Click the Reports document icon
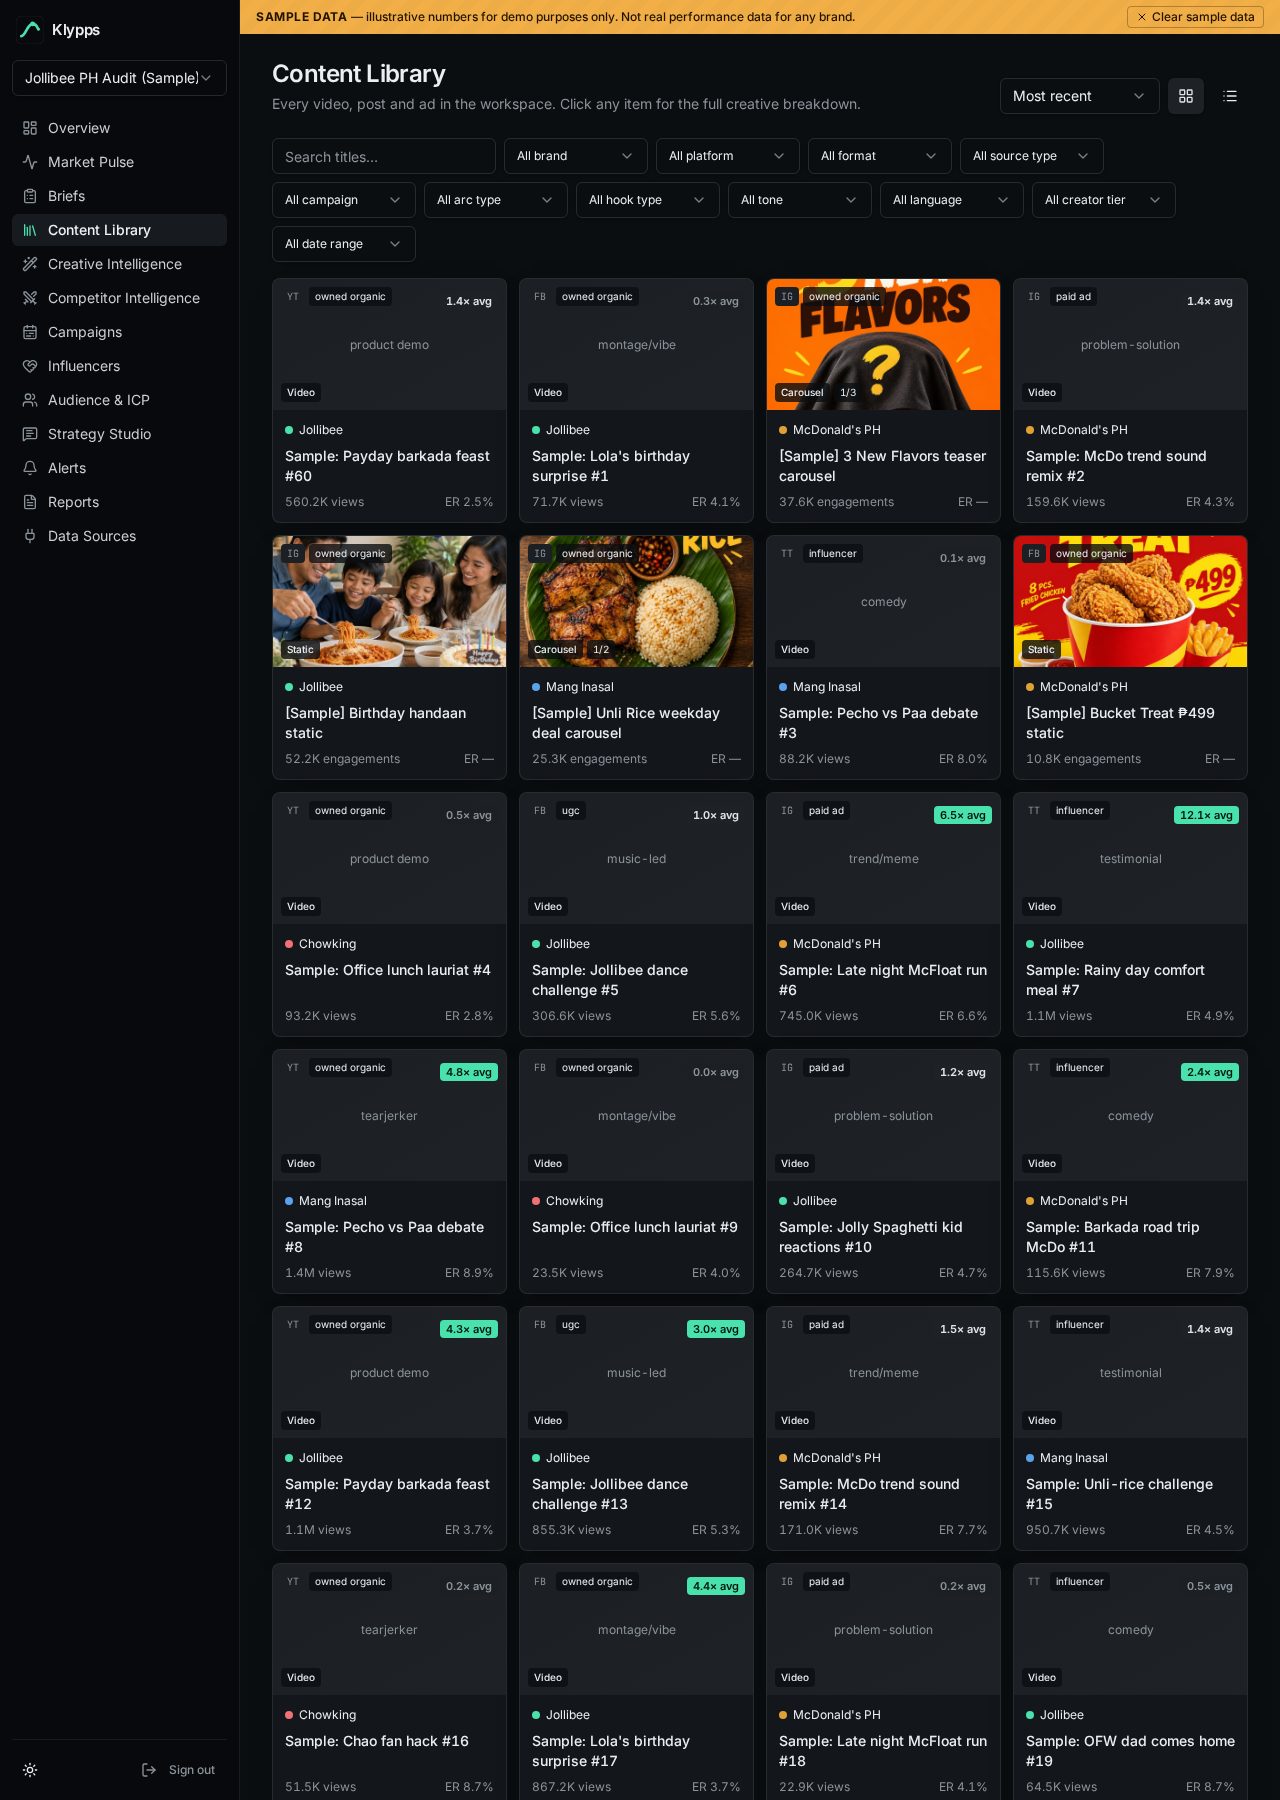The image size is (1280, 1800). (x=30, y=502)
